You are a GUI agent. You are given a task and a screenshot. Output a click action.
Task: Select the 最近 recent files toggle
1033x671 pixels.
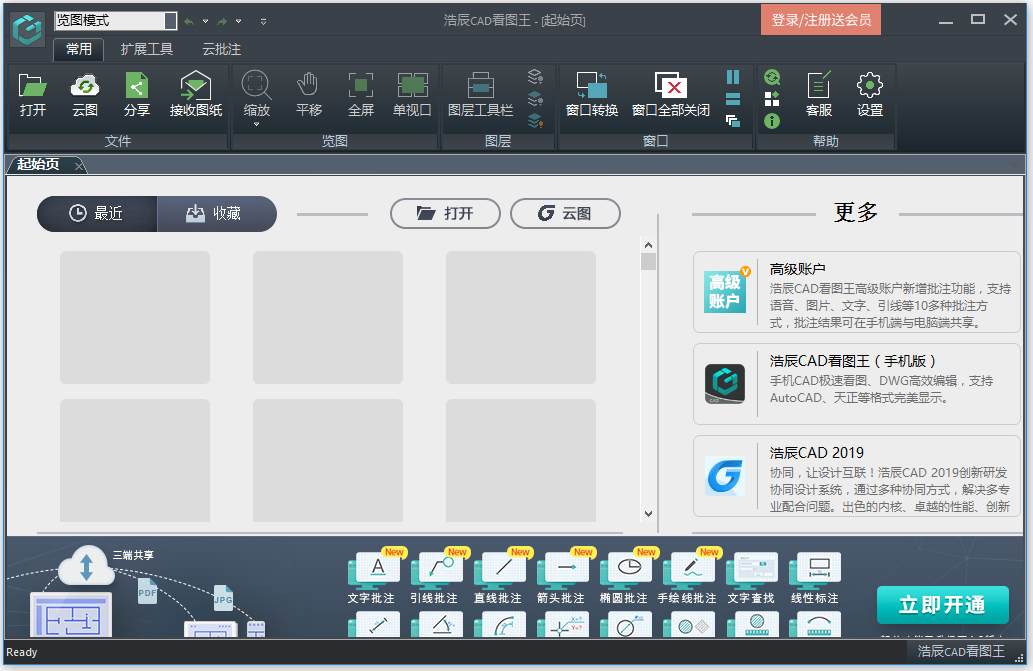coord(97,214)
